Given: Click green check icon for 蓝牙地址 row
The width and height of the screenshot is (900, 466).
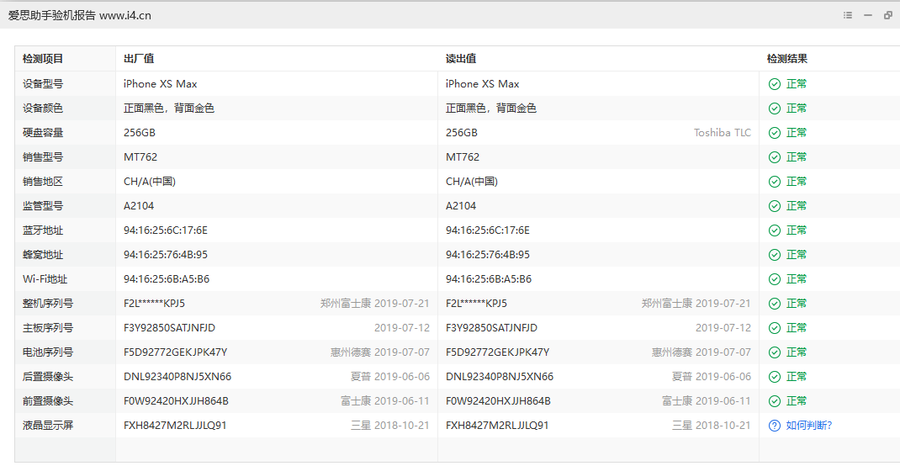Looking at the screenshot, I should (774, 230).
